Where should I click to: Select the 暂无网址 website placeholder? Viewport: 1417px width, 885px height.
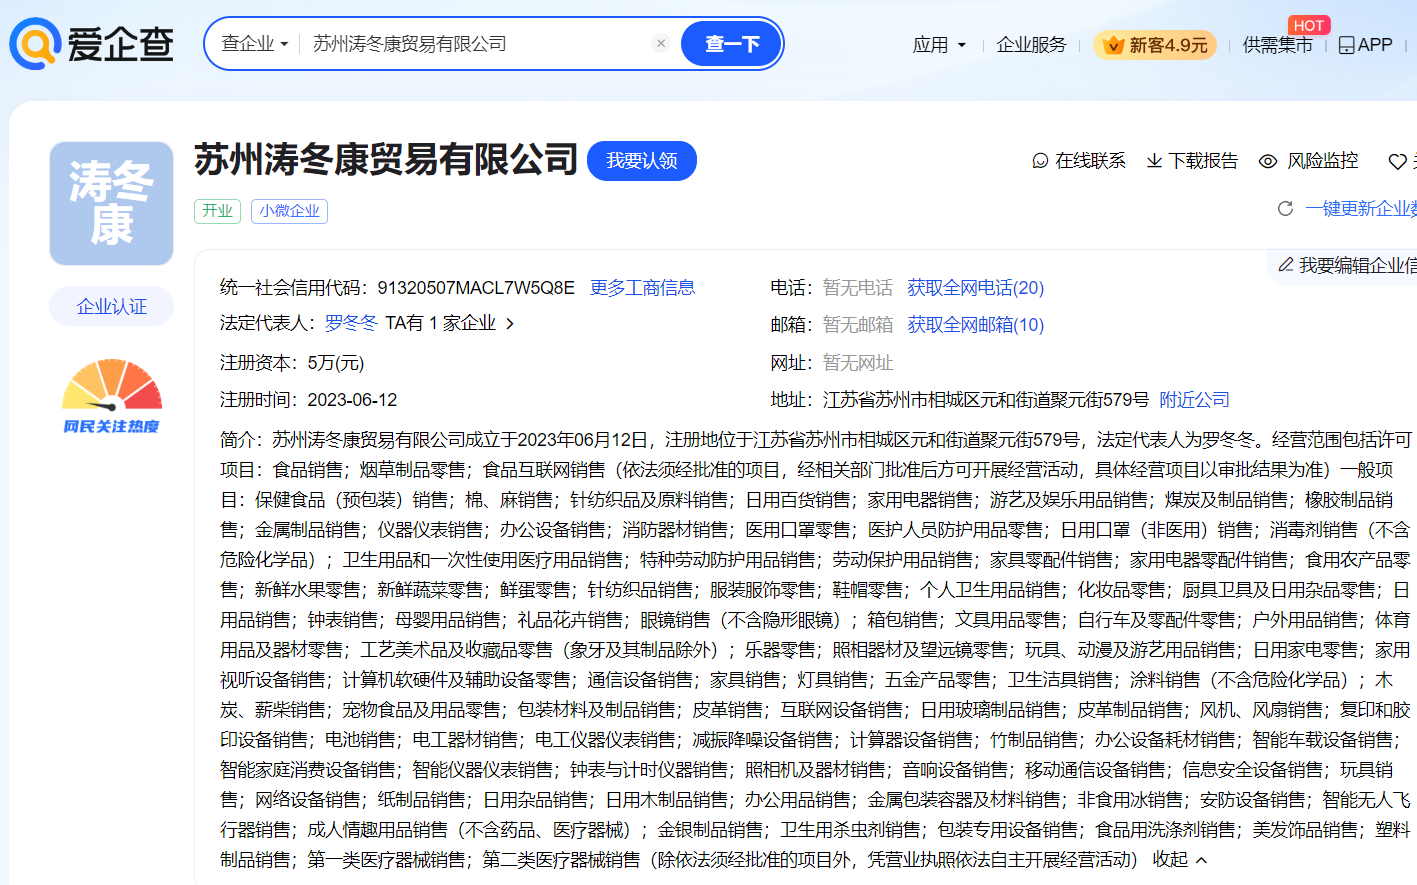pos(858,363)
